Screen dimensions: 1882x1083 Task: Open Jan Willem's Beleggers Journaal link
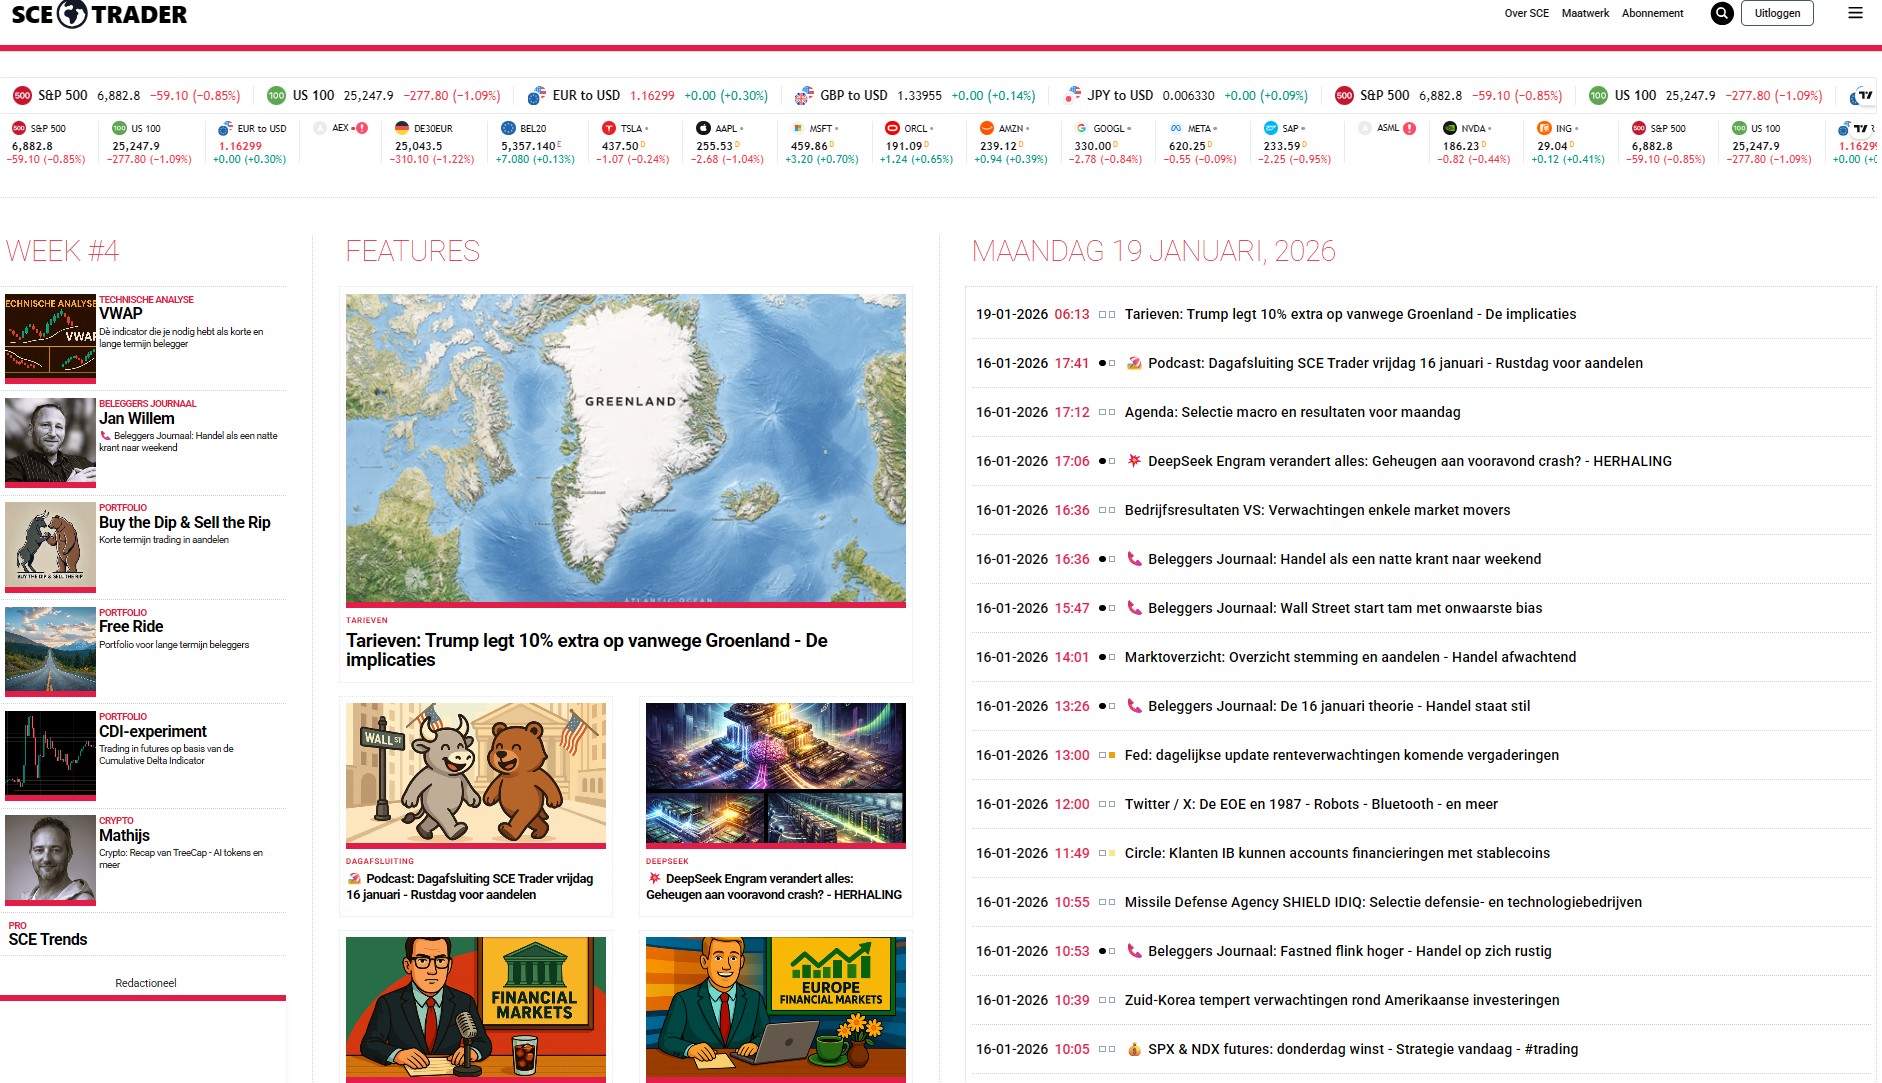click(x=137, y=418)
